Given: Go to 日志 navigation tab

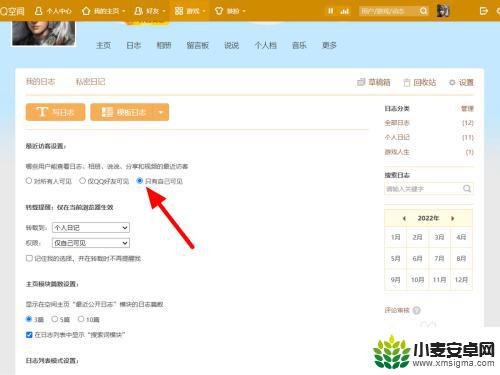Looking at the screenshot, I should (134, 45).
